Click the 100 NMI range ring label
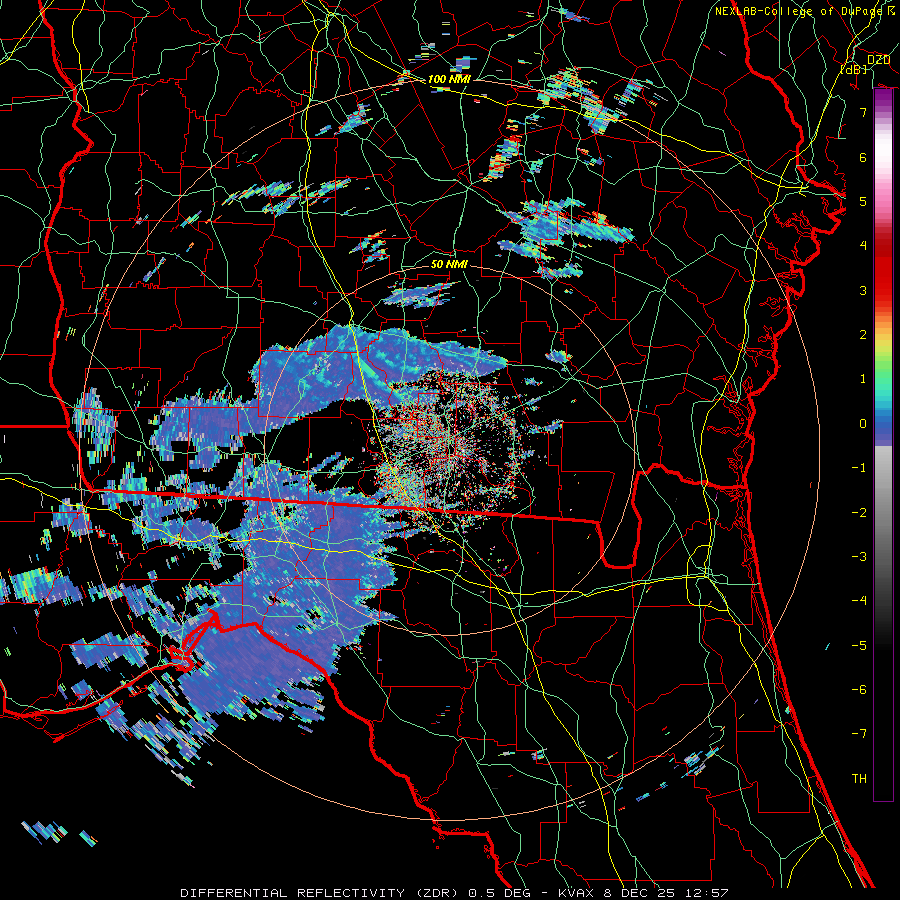 coord(449,79)
